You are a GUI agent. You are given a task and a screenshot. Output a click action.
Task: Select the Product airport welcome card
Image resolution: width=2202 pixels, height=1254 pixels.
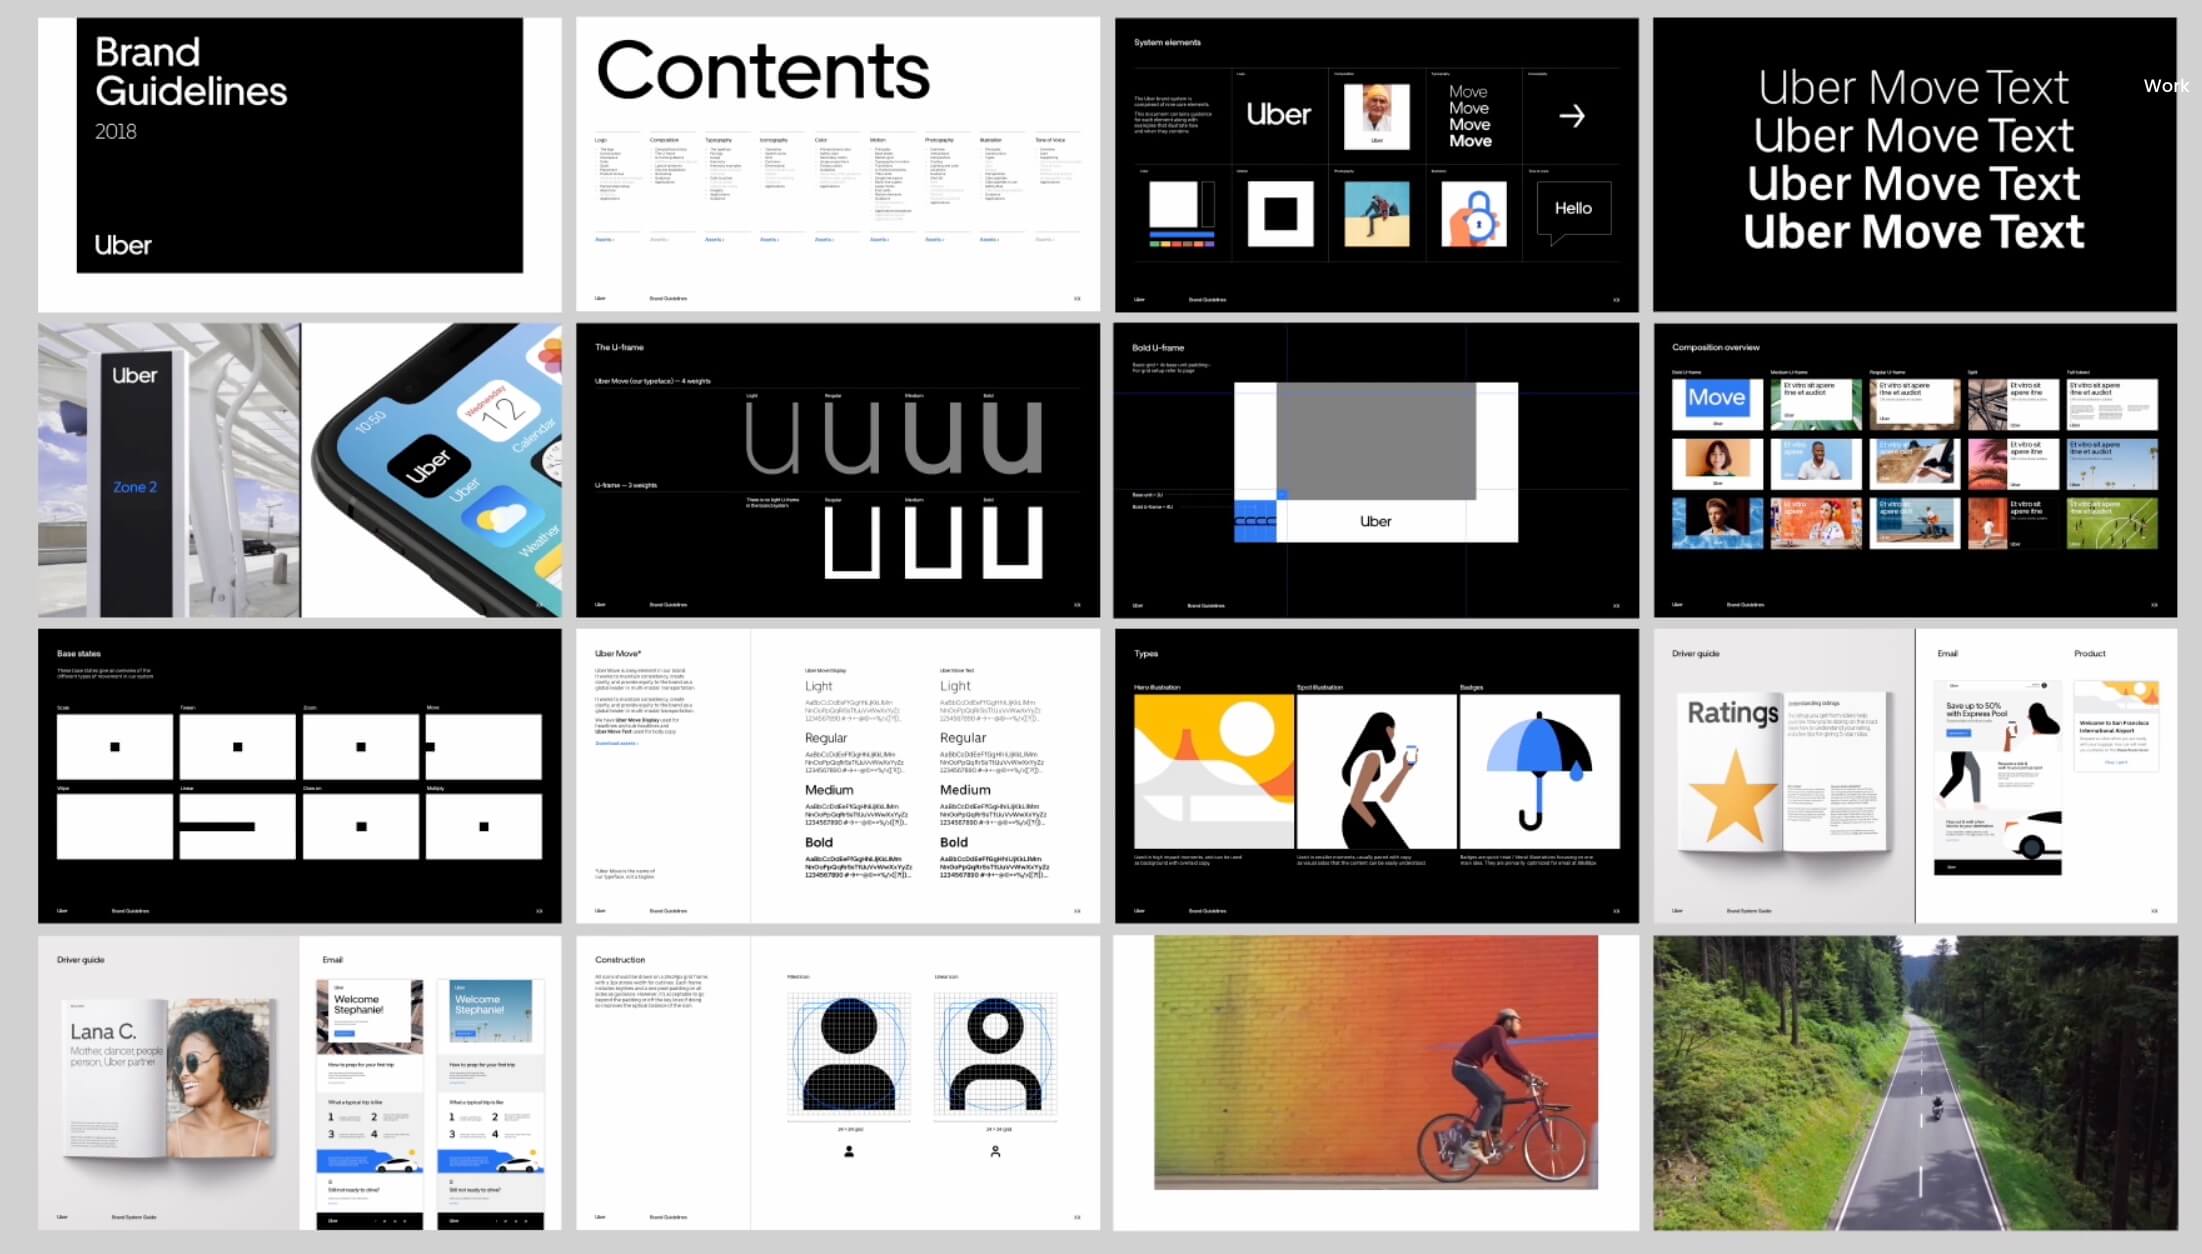click(2116, 726)
